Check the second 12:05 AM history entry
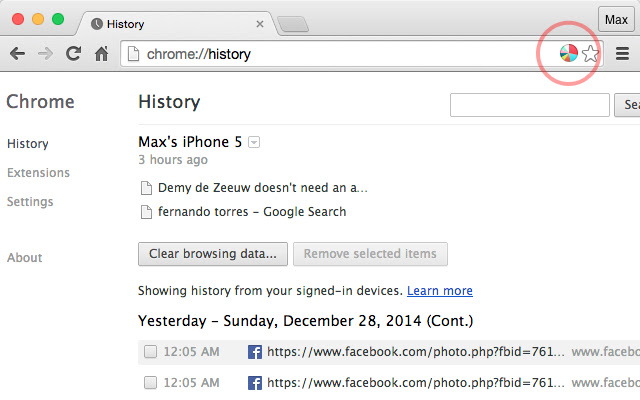 tap(150, 383)
